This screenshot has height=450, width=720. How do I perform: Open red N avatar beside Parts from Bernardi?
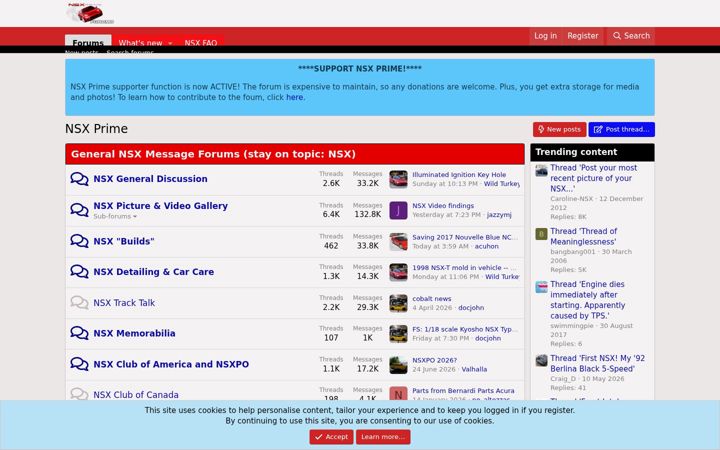click(398, 394)
